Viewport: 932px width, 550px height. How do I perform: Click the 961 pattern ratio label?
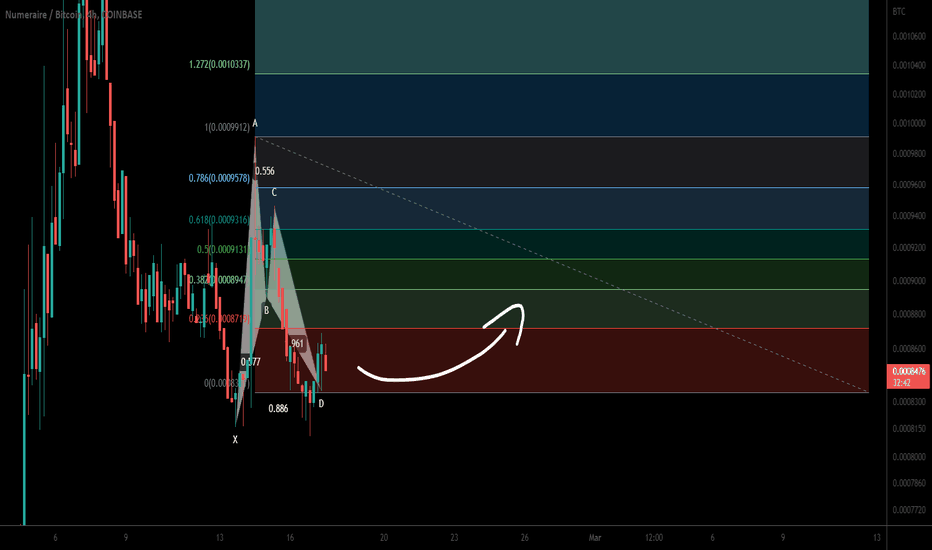[297, 343]
